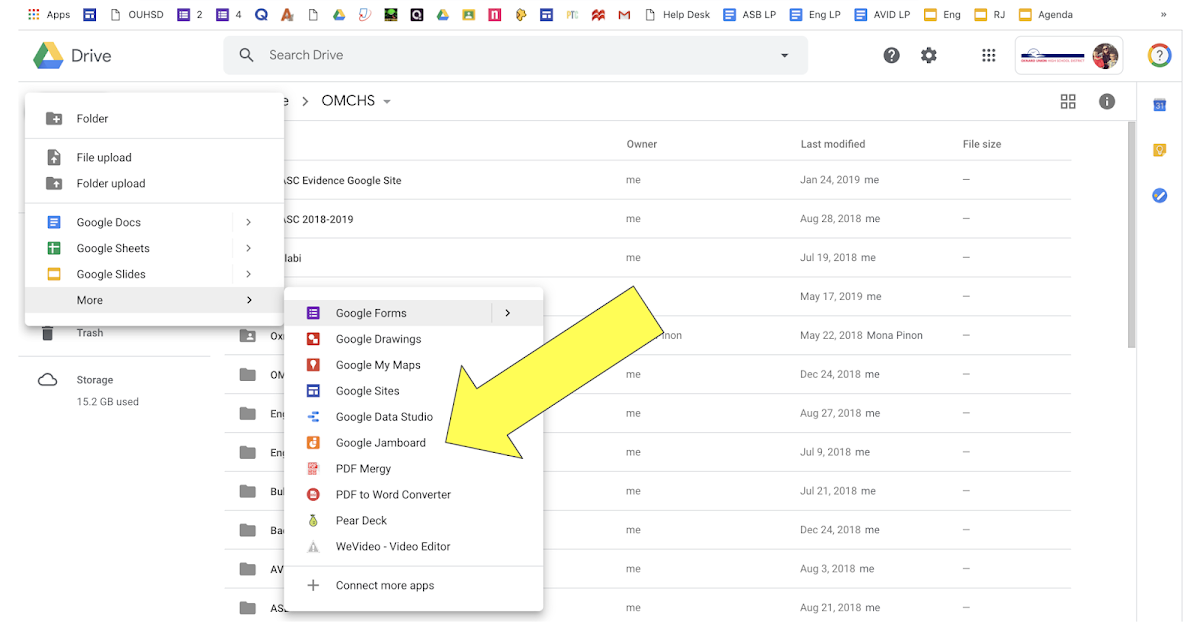Open the Eng LP bookmark
1200x630 pixels.
[815, 15]
